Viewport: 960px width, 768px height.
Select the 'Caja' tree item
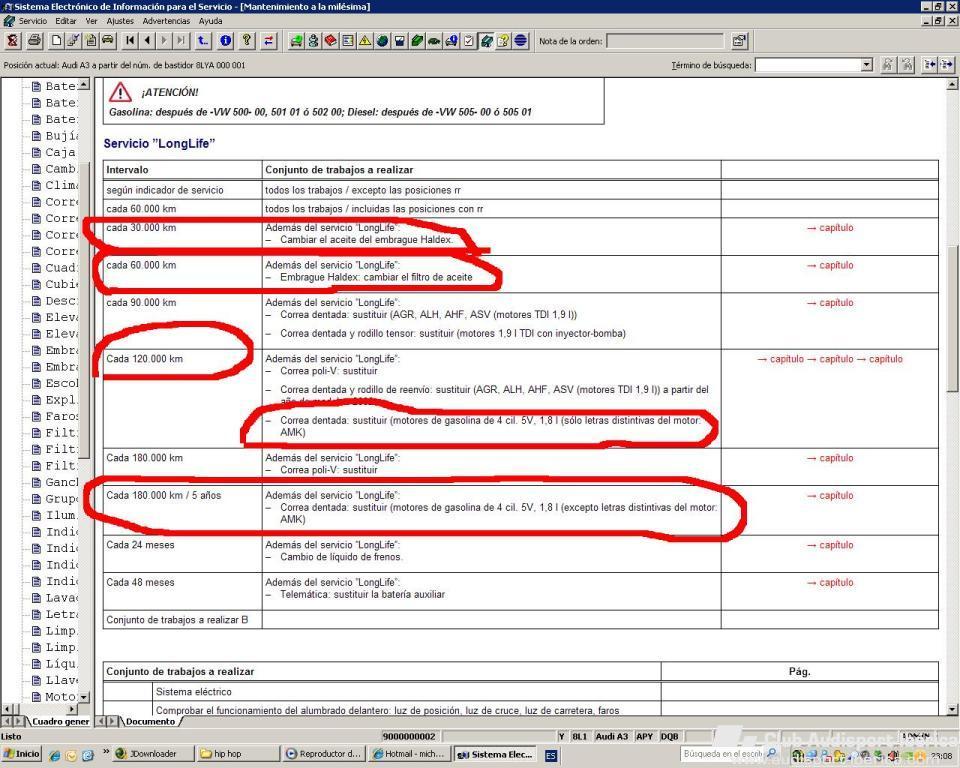click(x=54, y=152)
